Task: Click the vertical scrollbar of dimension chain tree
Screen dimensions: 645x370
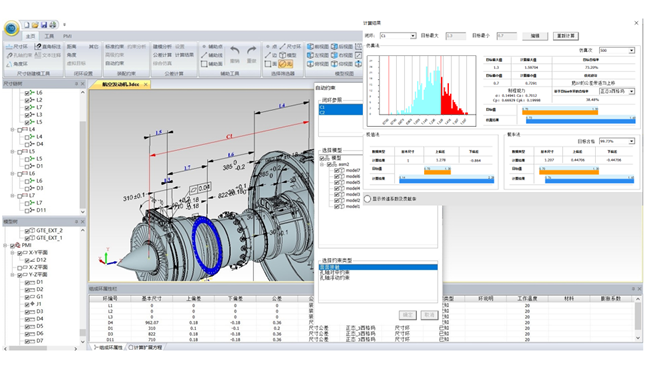Action: coord(83,152)
